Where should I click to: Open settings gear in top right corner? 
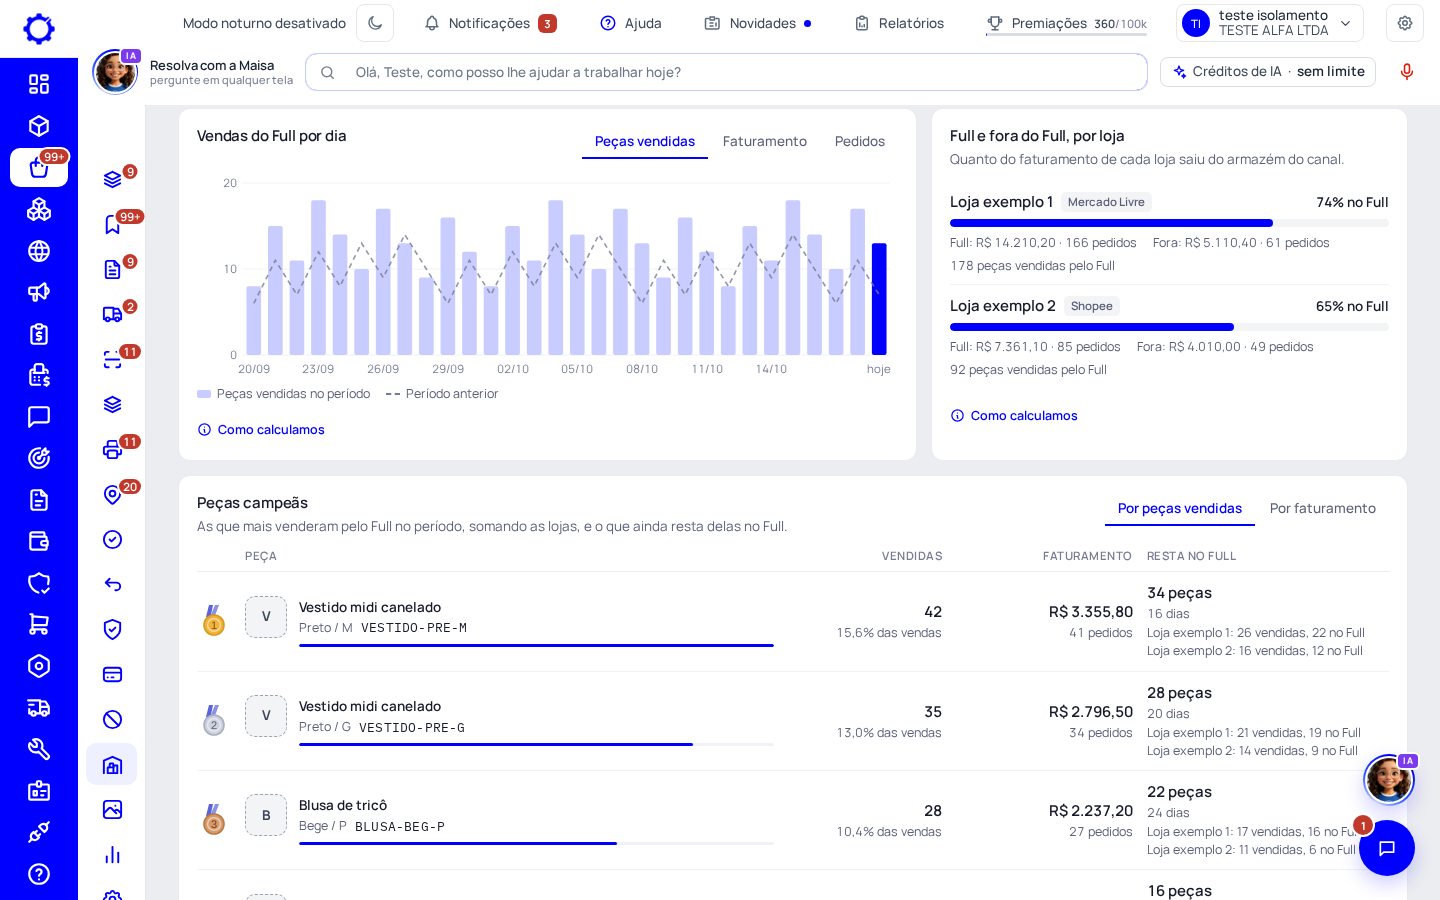click(1405, 23)
